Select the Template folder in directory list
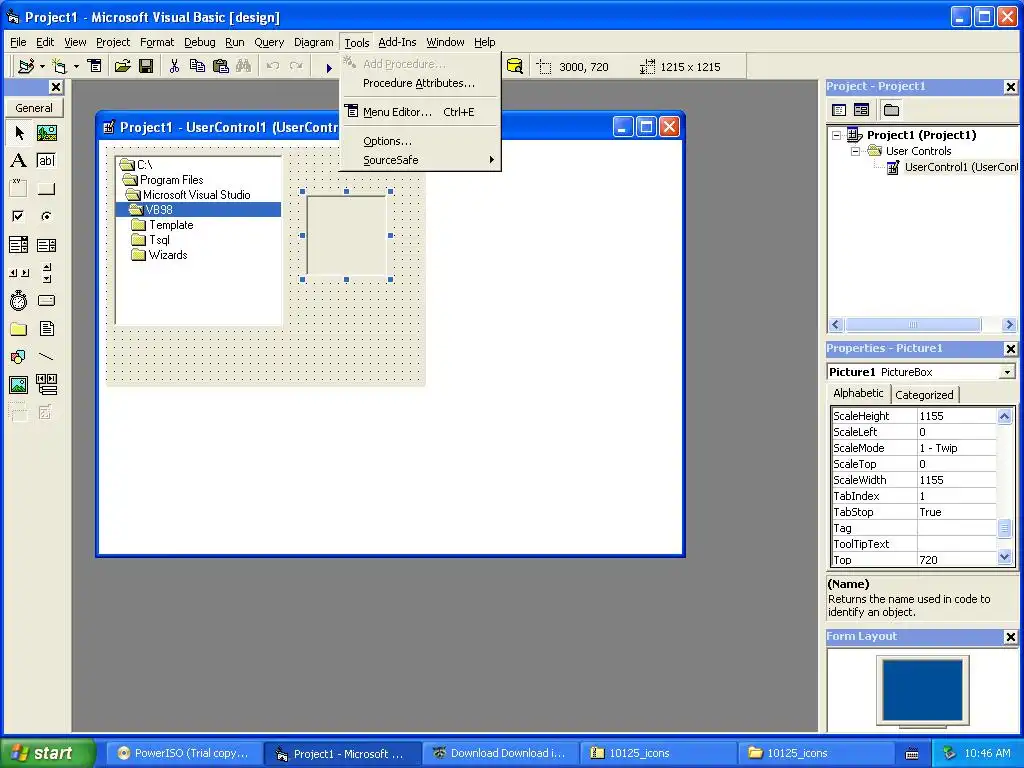This screenshot has height=768, width=1024. coord(171,225)
